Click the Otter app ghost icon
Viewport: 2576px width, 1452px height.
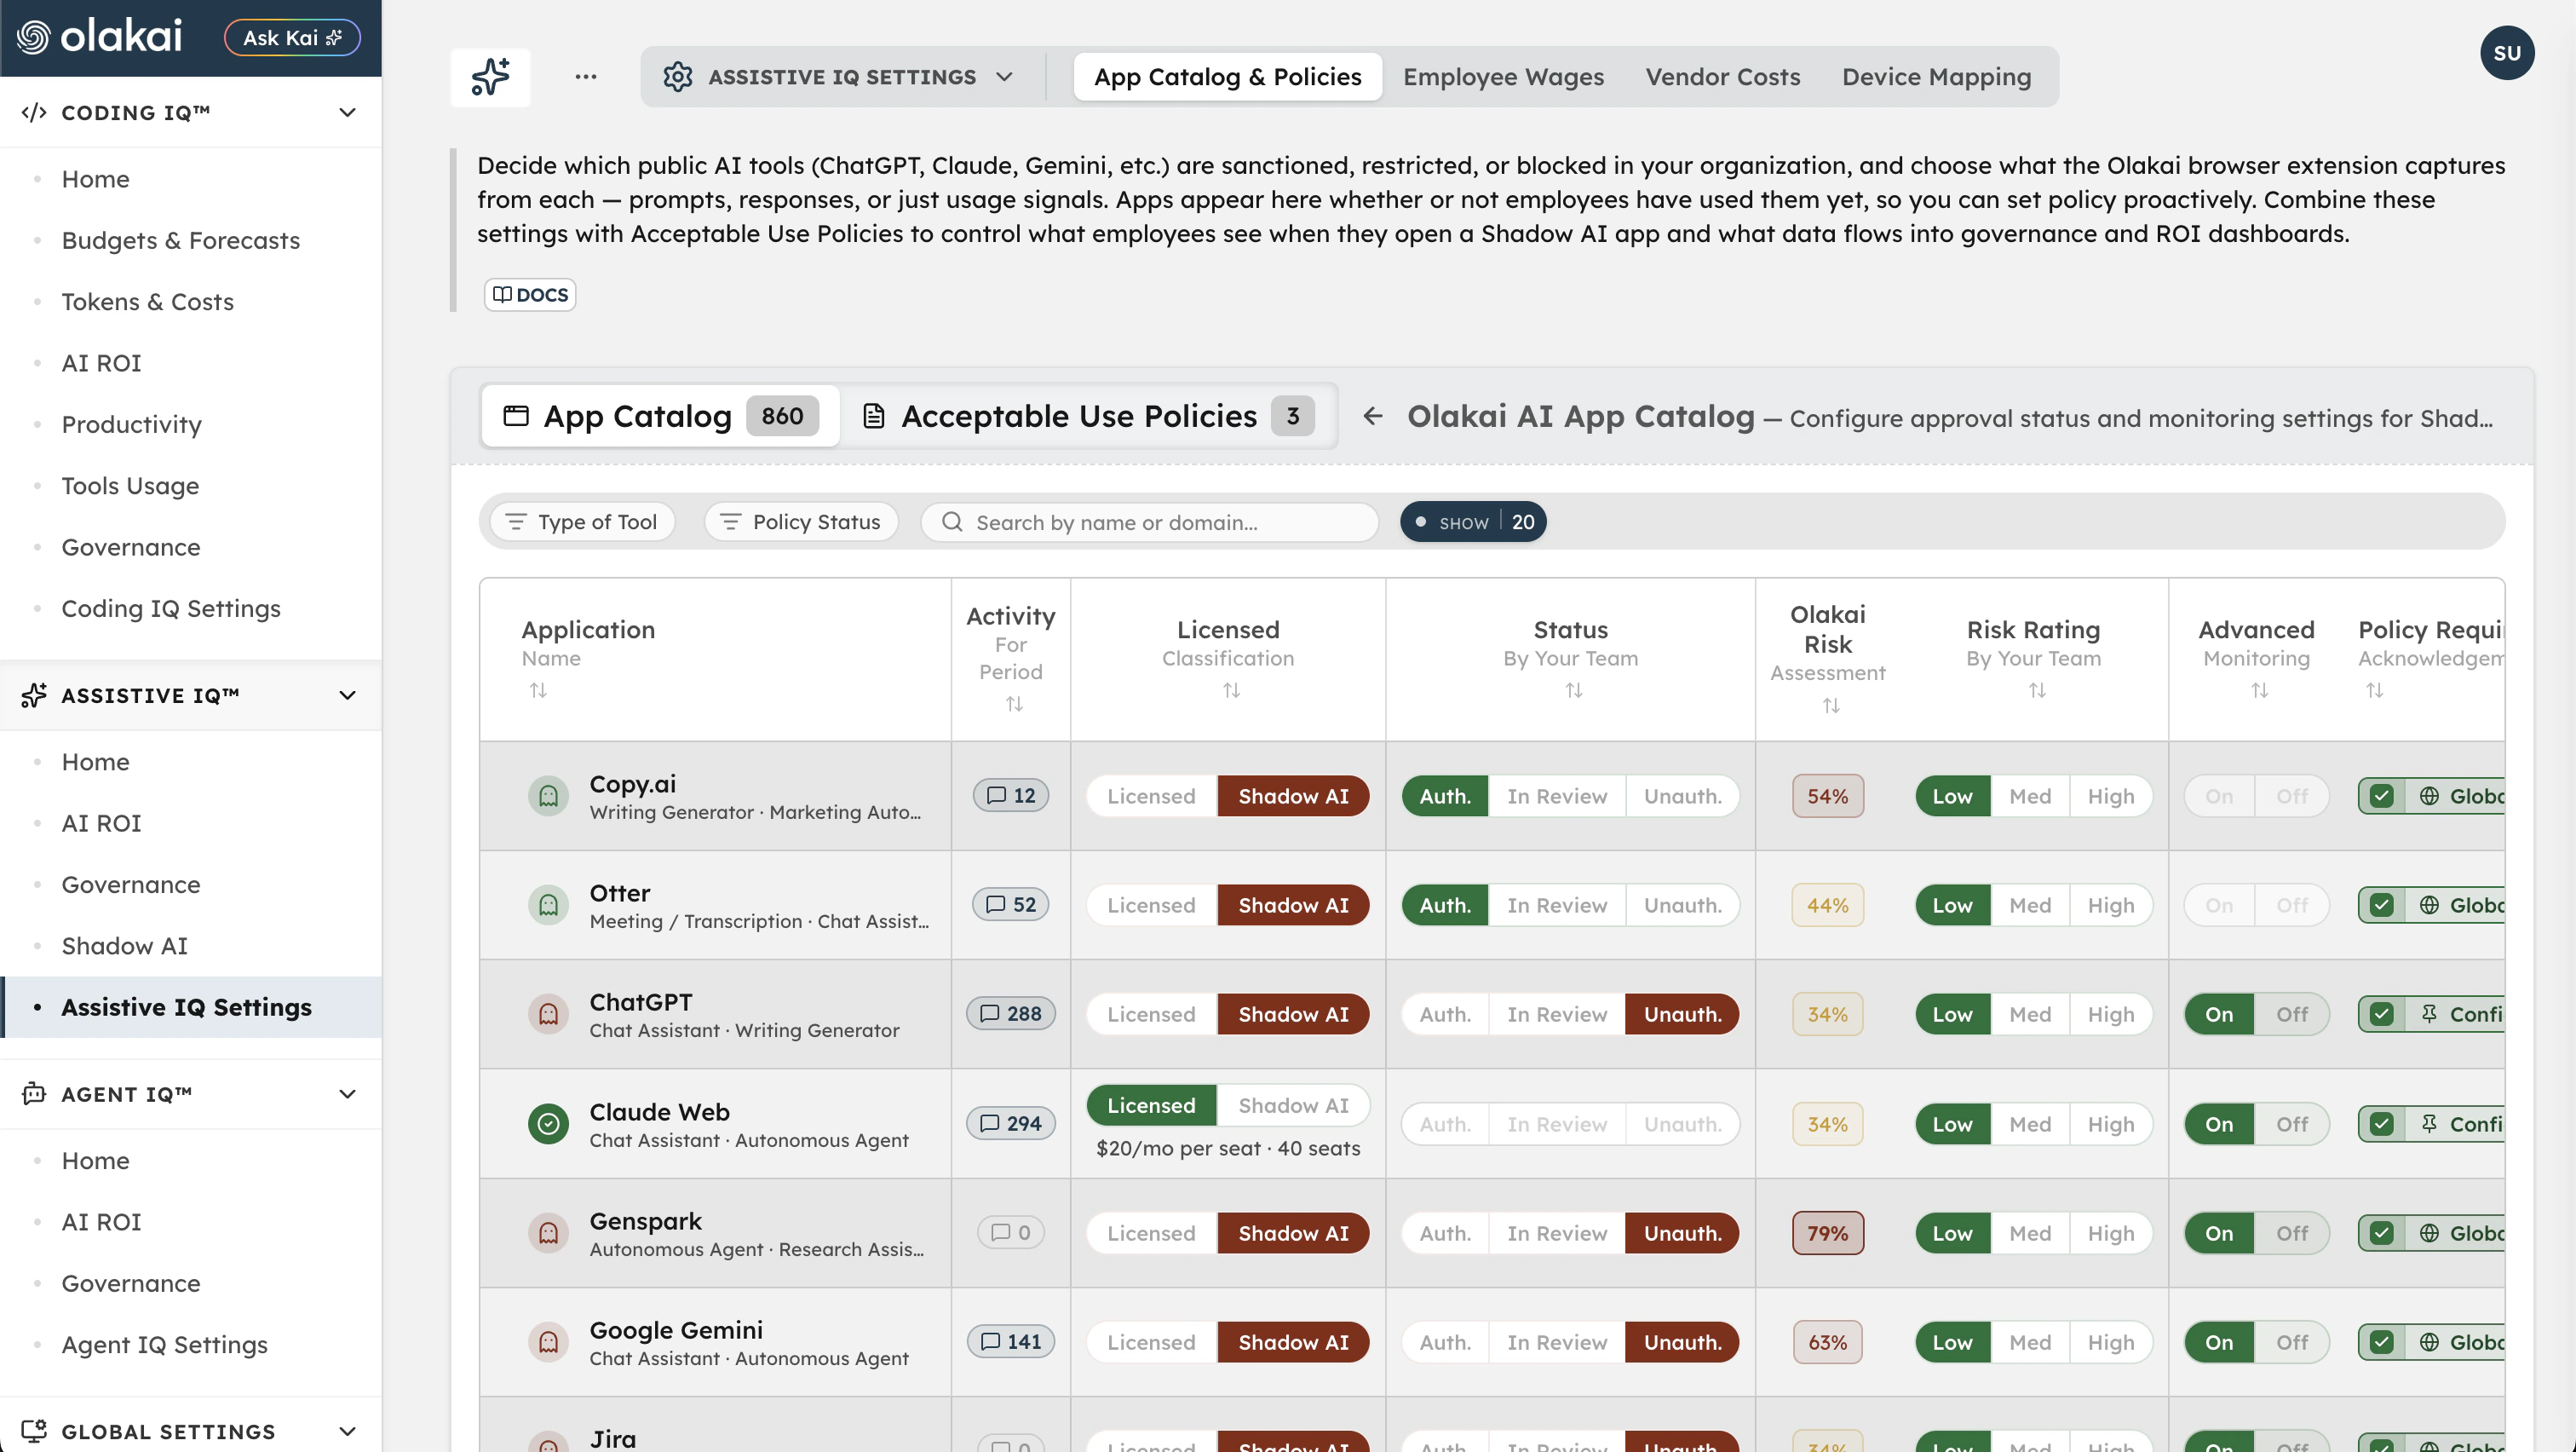pyautogui.click(x=548, y=905)
